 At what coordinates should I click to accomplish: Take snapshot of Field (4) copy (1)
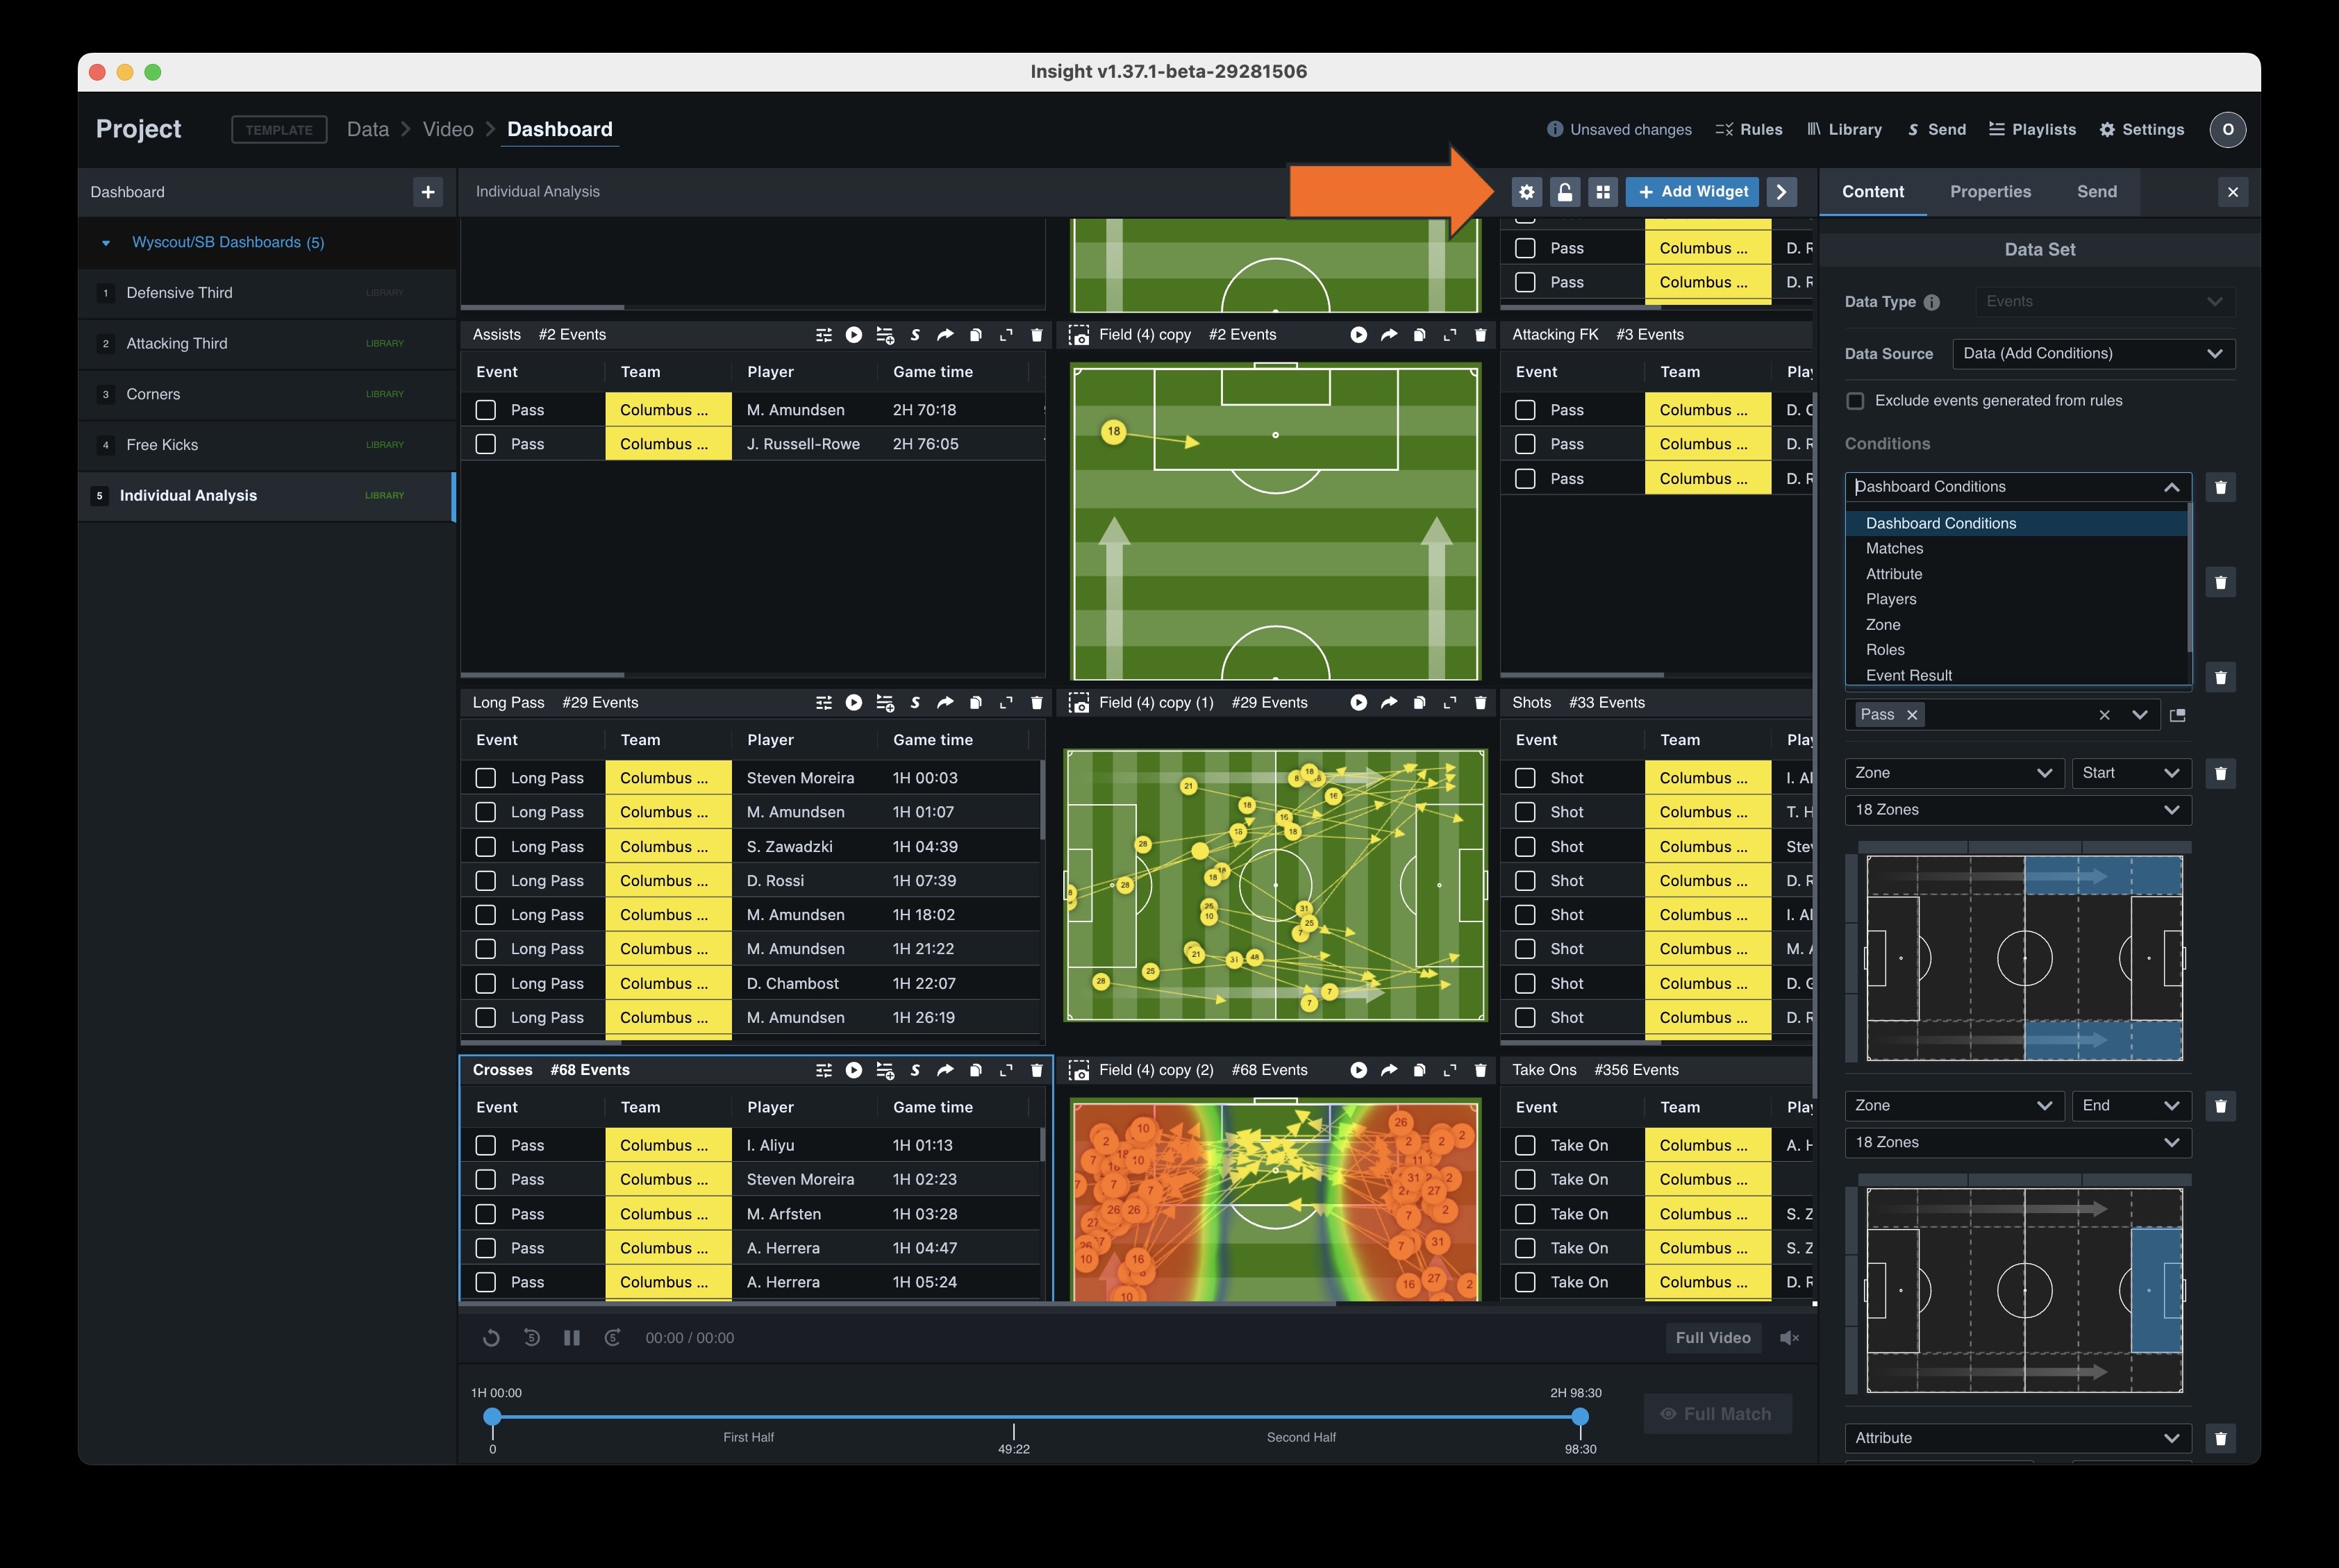[1079, 703]
